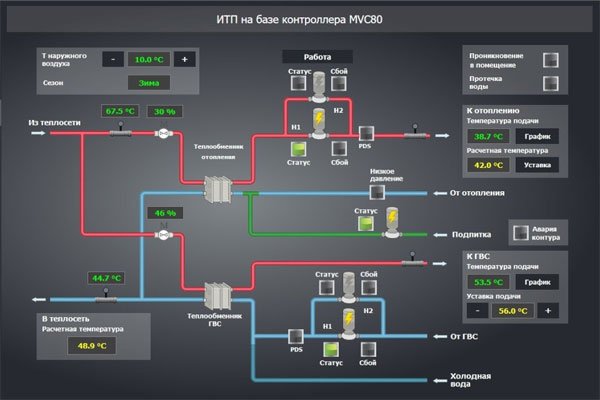Click ГВС pump Н2 Статус indicator
The width and height of the screenshot is (600, 400).
coord(326,287)
